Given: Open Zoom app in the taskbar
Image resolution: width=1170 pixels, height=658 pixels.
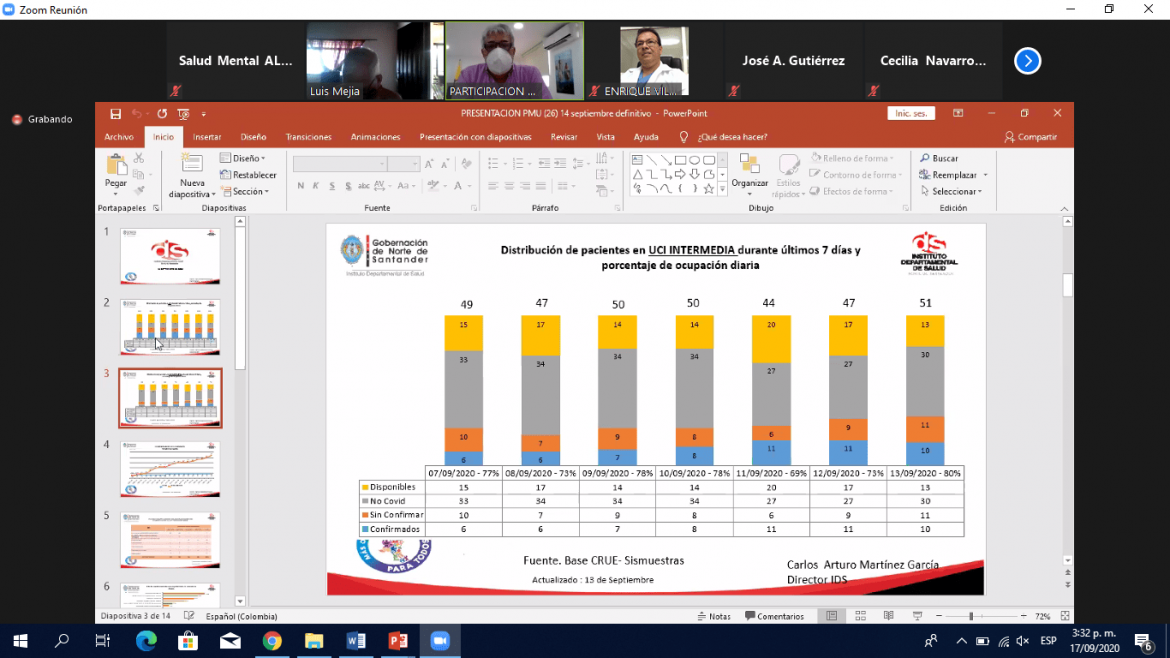Looking at the screenshot, I should 440,641.
